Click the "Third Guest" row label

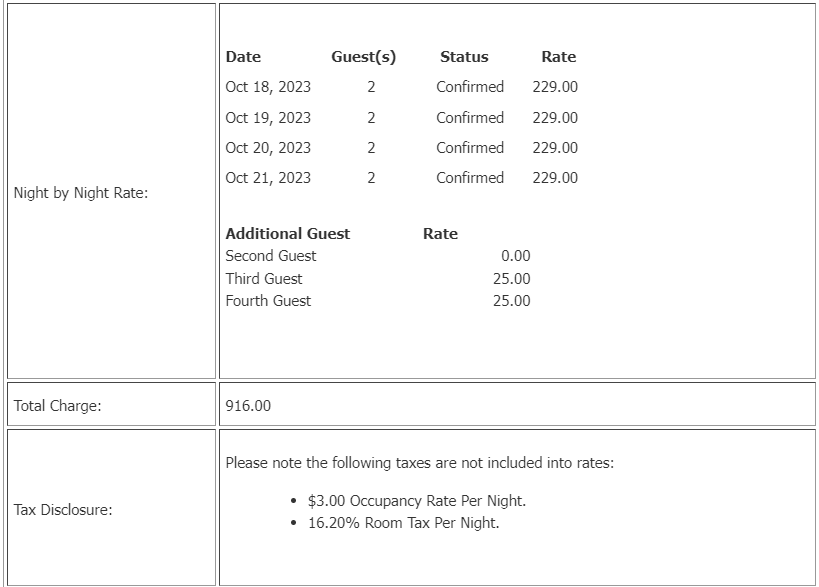(x=264, y=278)
